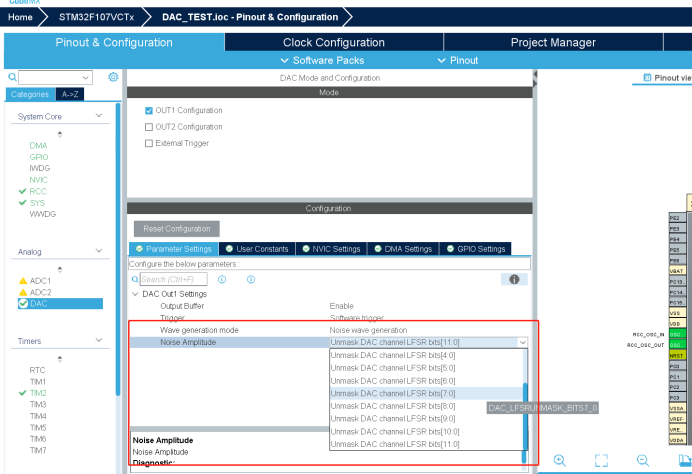Enable OUT1 Configuration checkbox
692x474 pixels.
coord(149,110)
